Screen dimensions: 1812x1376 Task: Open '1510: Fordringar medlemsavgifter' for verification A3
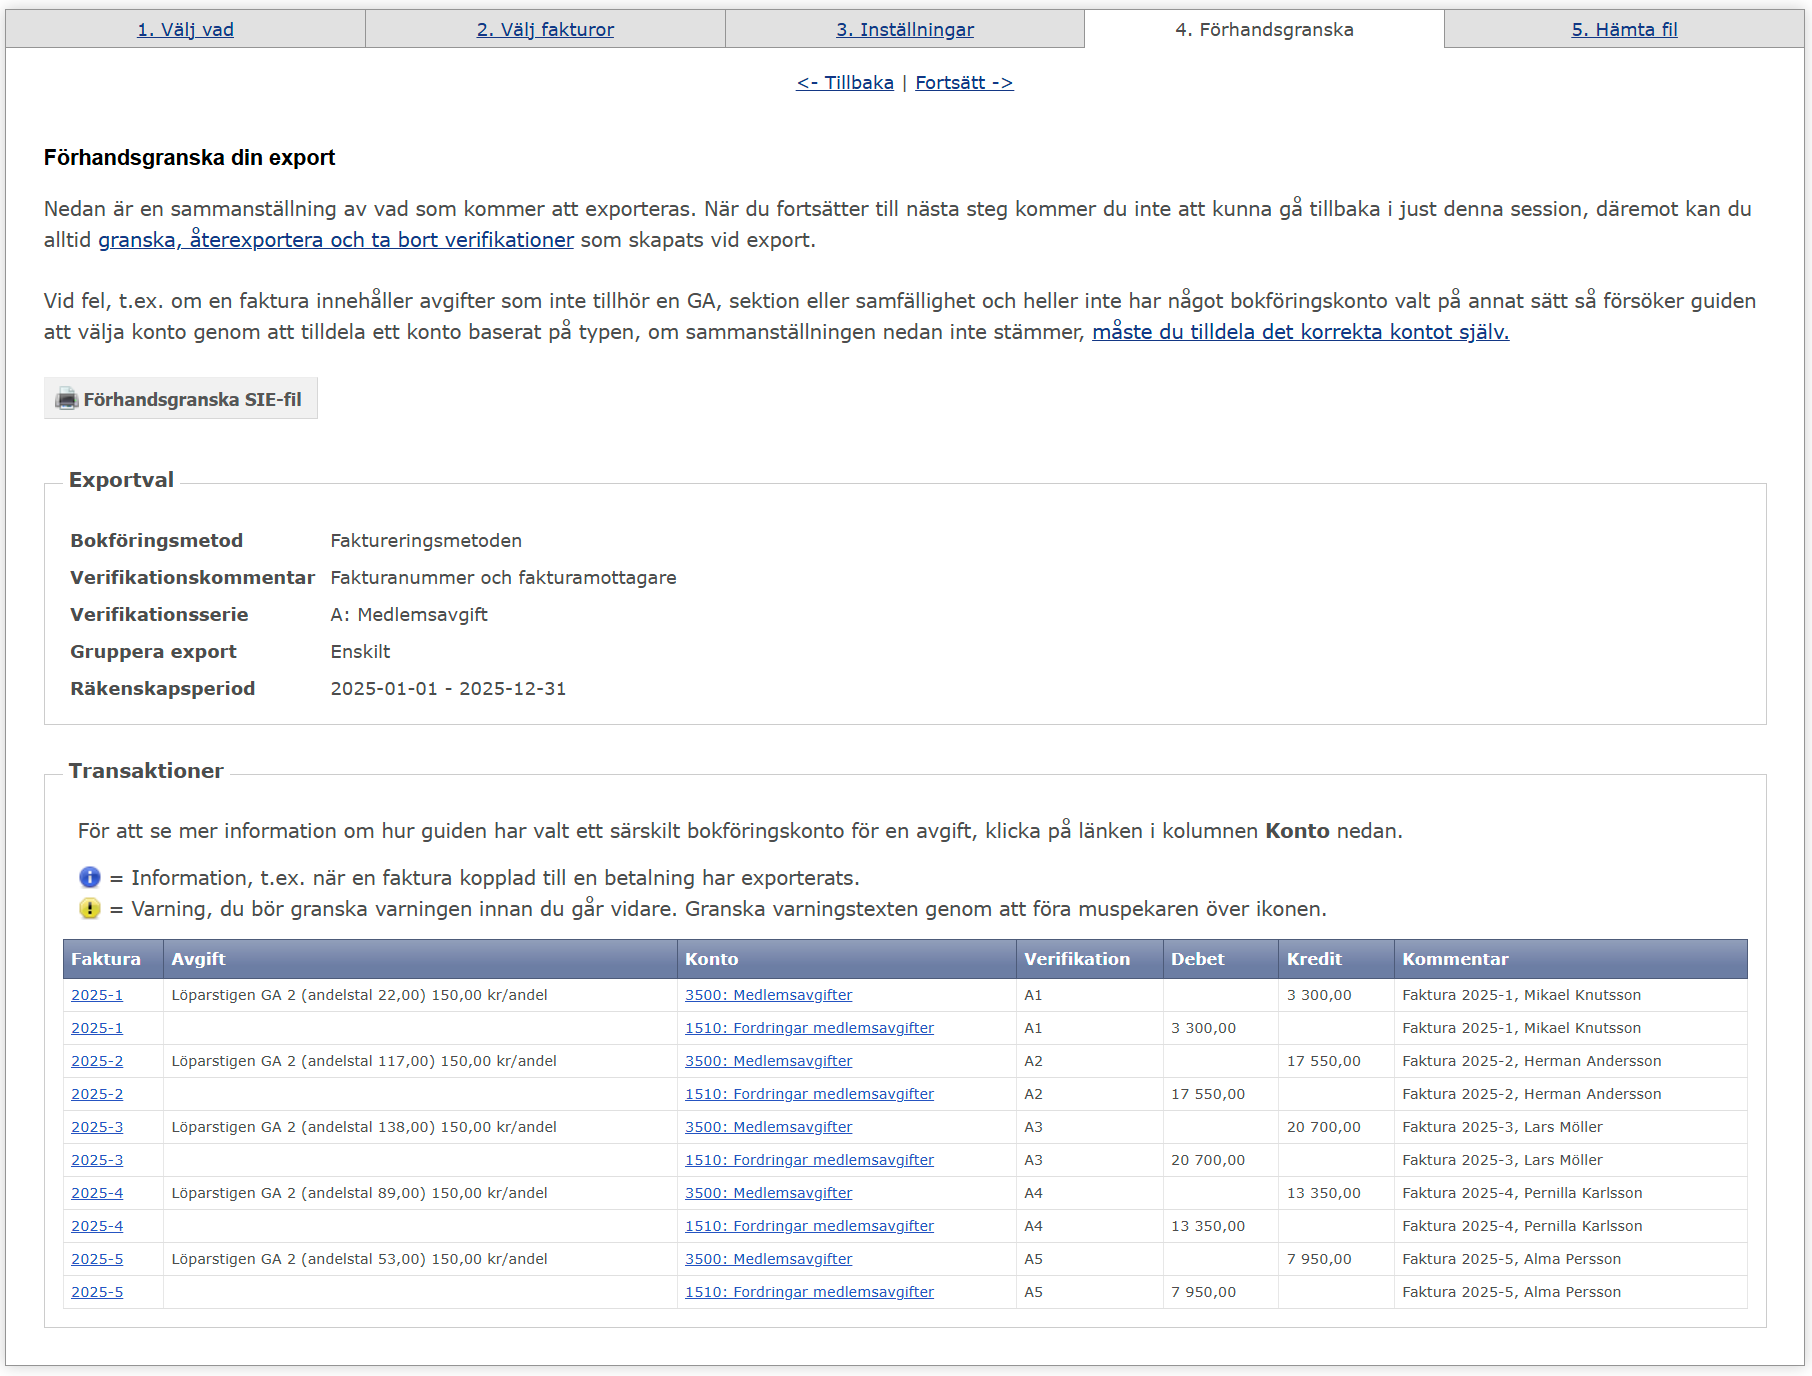(x=809, y=1160)
